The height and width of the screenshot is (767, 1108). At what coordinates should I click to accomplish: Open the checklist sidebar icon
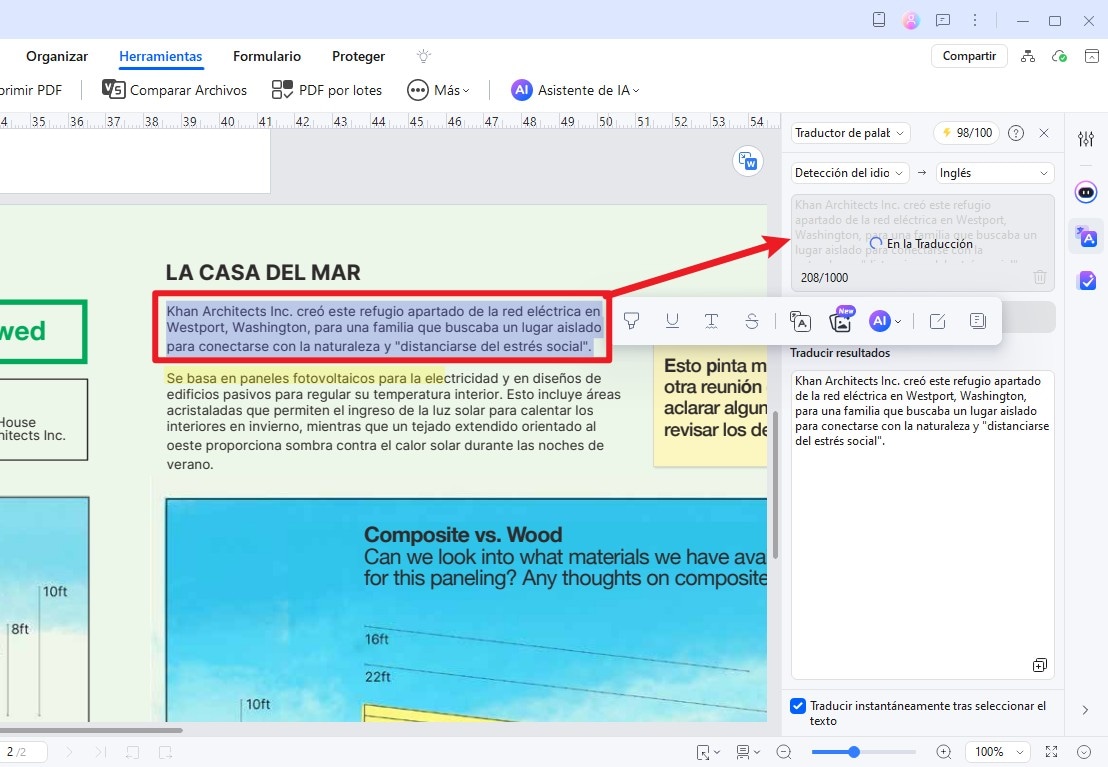tap(1086, 281)
